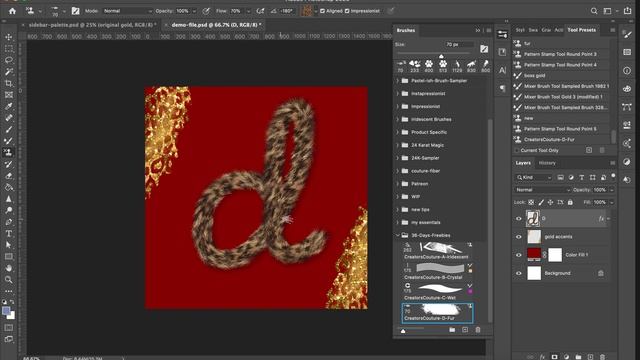Viewport: 640px width, 360px height.
Task: Toggle airbrush build-up in options bar
Action: click(x=260, y=11)
